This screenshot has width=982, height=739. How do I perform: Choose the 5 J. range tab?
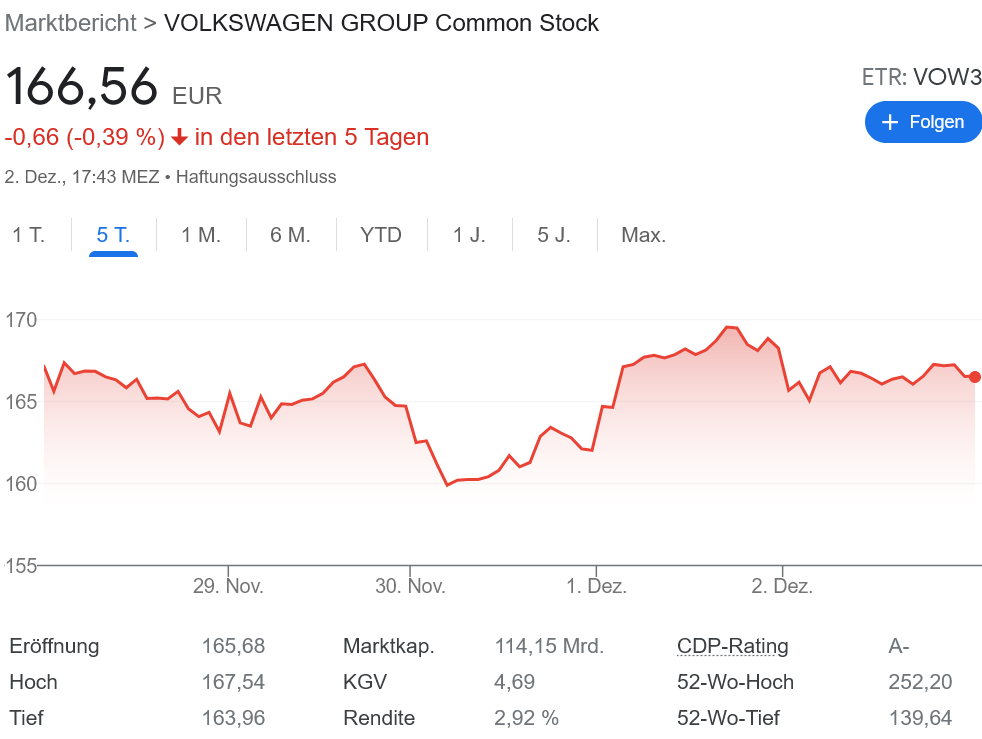[x=554, y=236]
